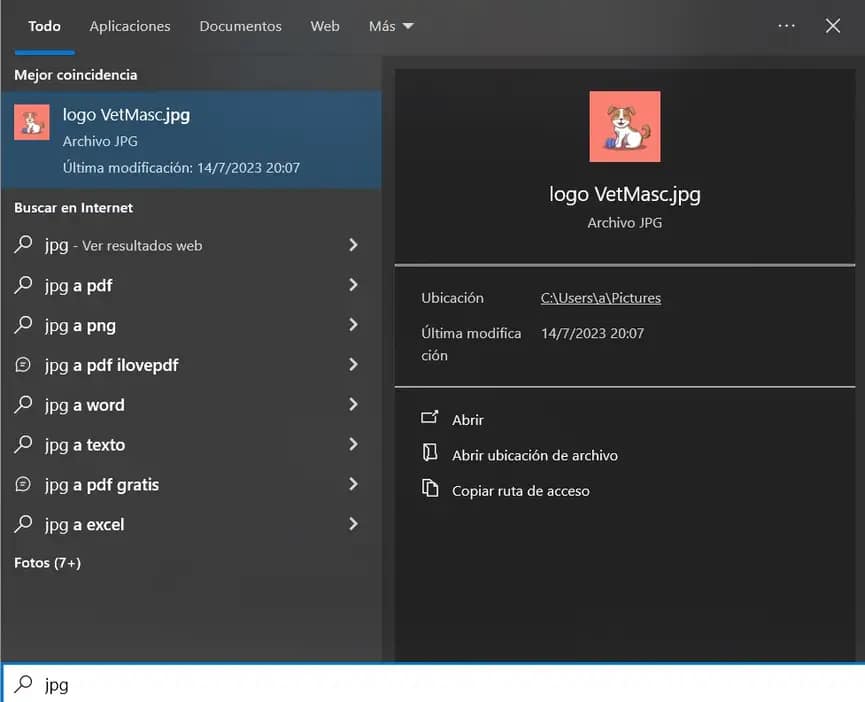This screenshot has width=865, height=702.
Task: Click the copy icon for "Copiar ruta de acceso"
Action: (x=431, y=491)
